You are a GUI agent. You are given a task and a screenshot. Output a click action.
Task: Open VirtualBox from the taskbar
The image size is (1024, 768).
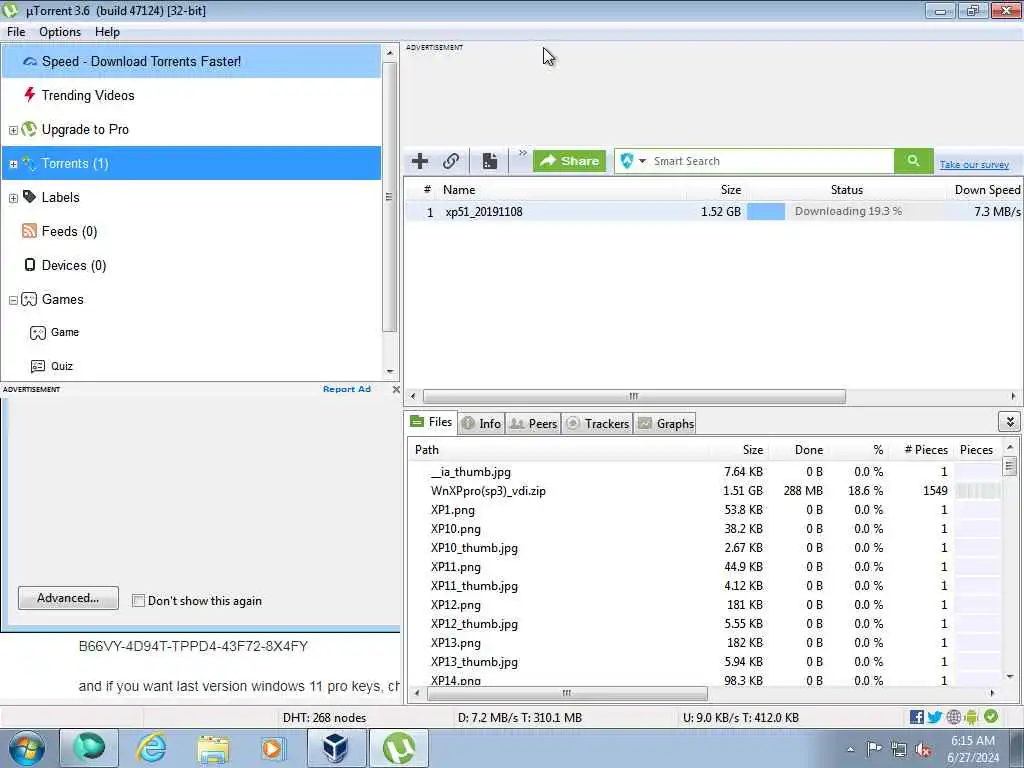coord(336,748)
